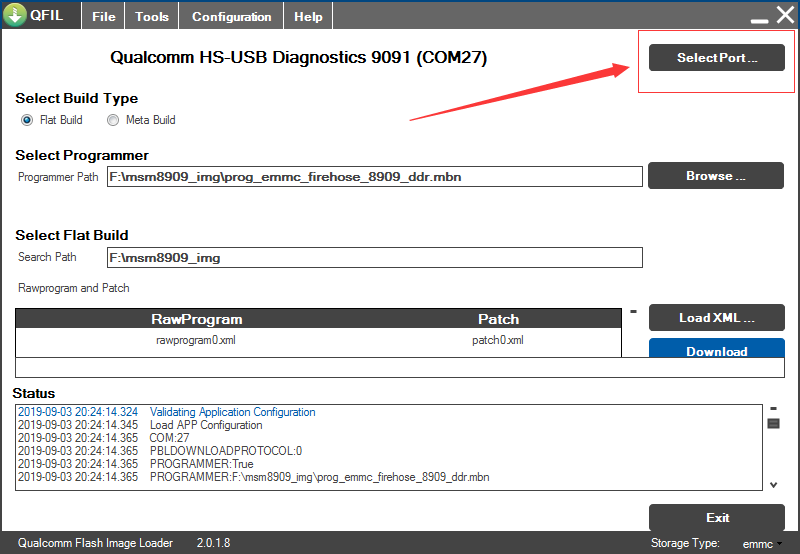Click the status log down chevron
The height and width of the screenshot is (554, 800).
click(x=773, y=485)
